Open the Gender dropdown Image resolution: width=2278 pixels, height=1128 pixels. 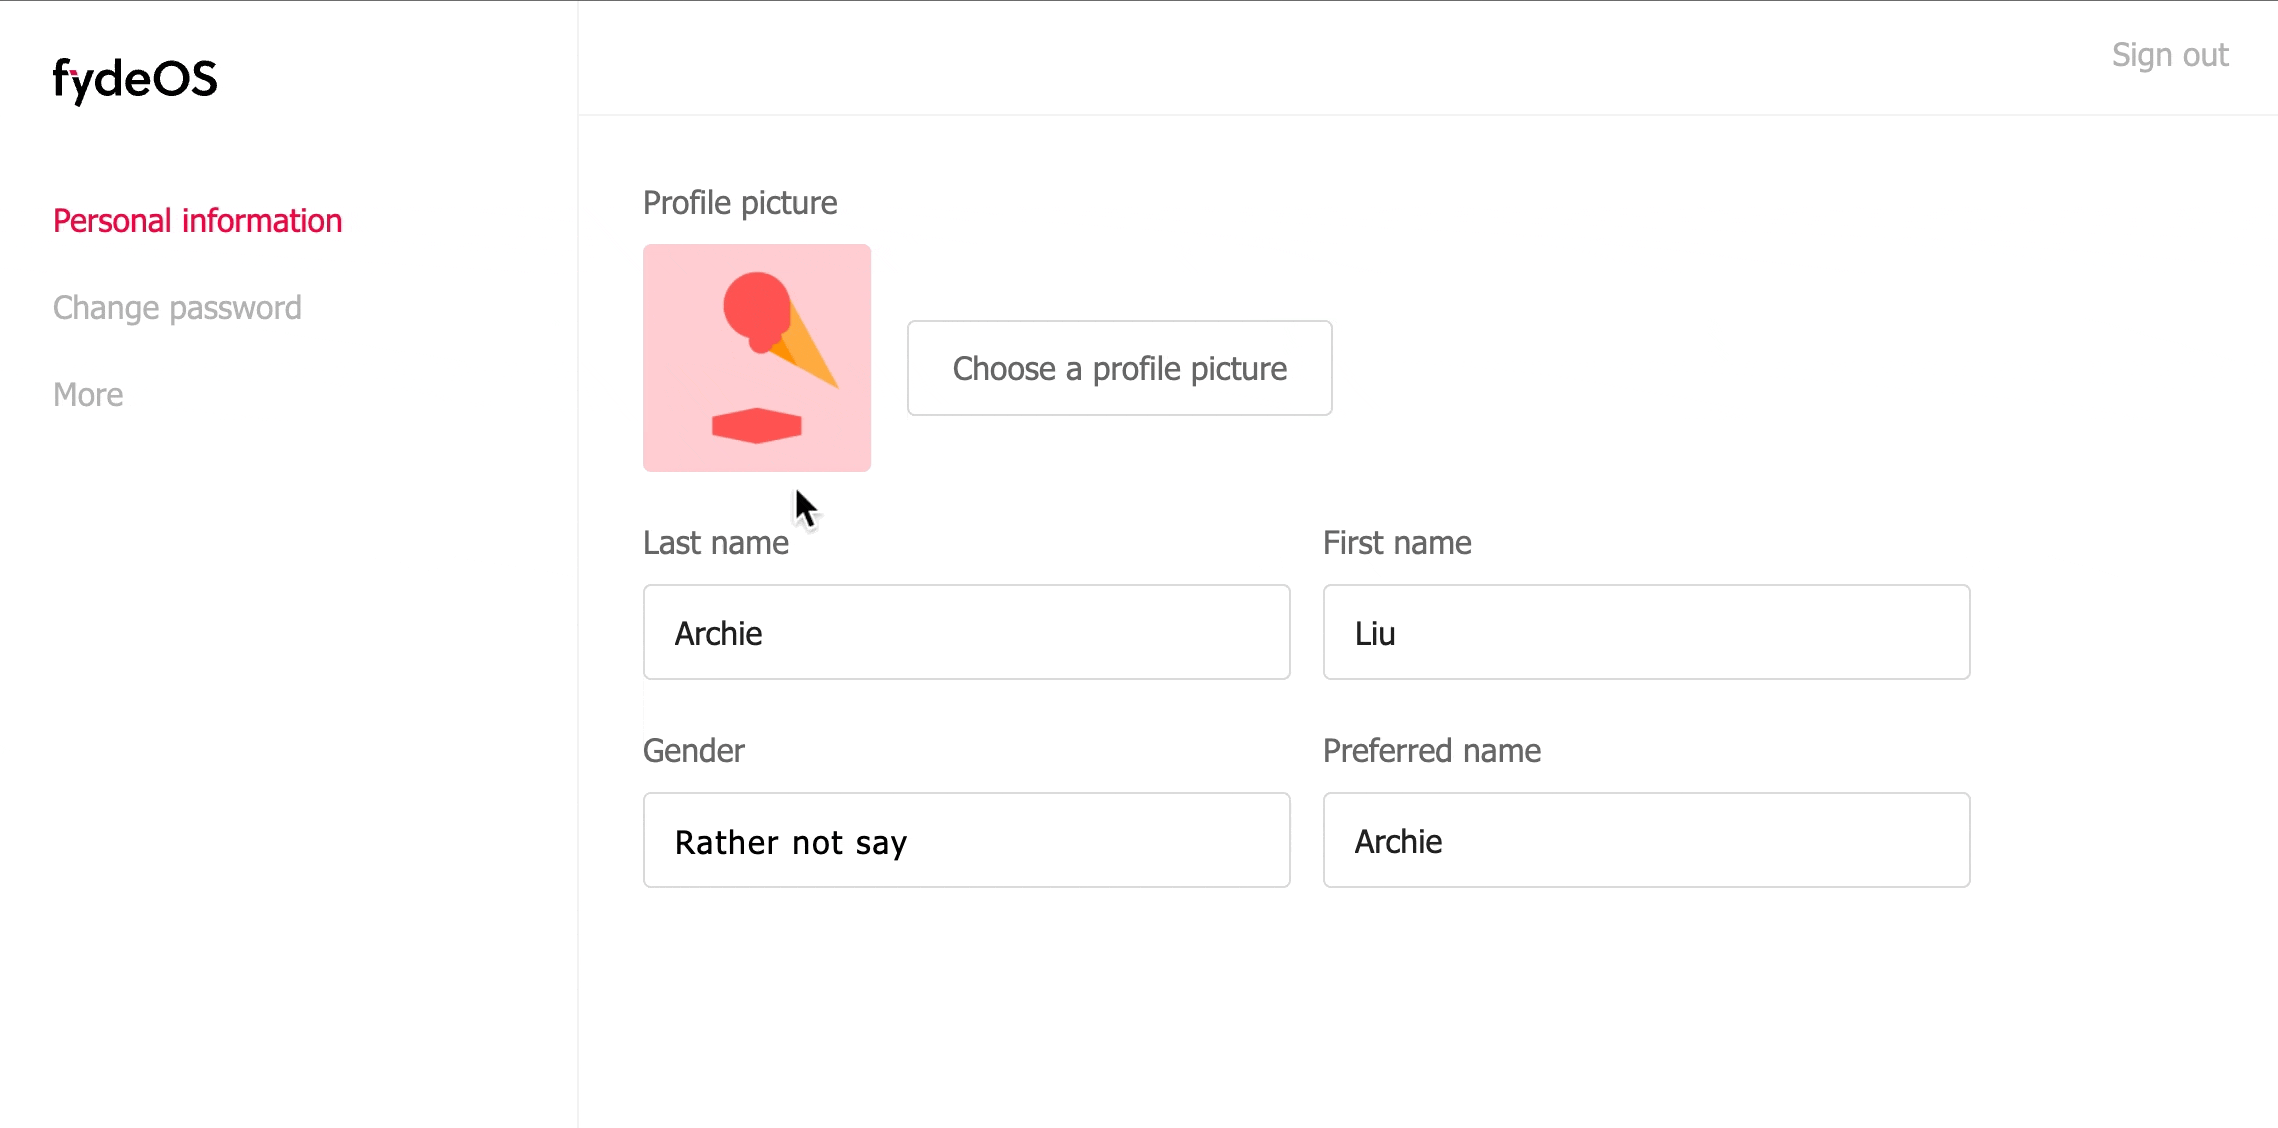coord(967,840)
